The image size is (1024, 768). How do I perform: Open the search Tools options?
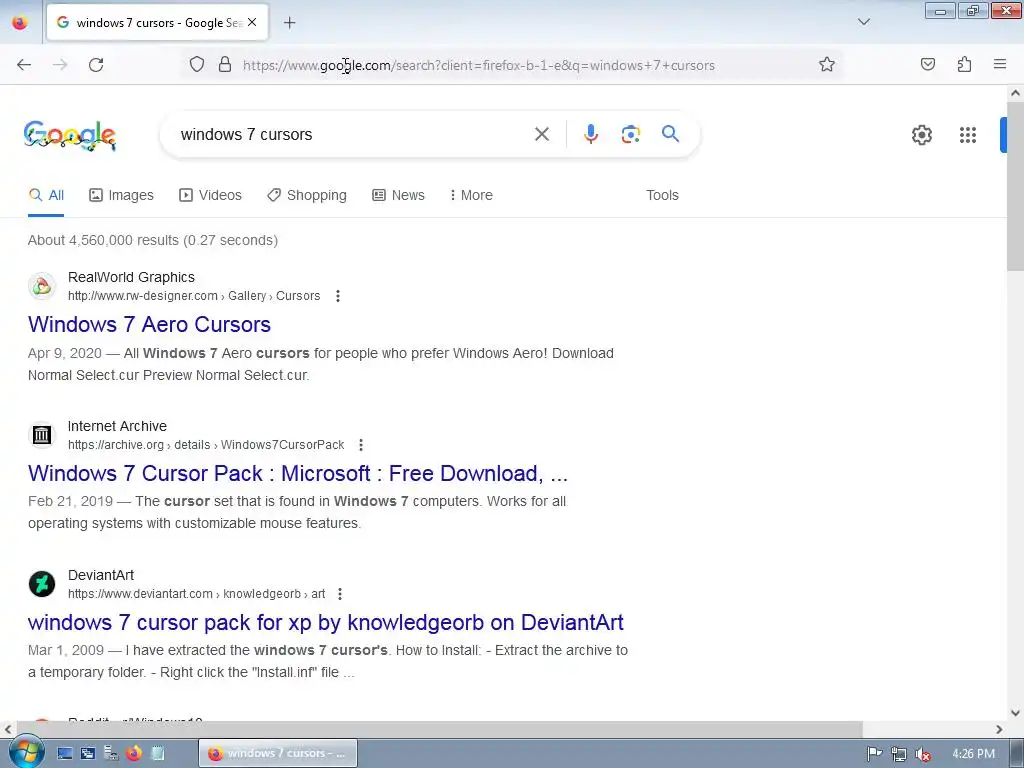pyautogui.click(x=662, y=195)
